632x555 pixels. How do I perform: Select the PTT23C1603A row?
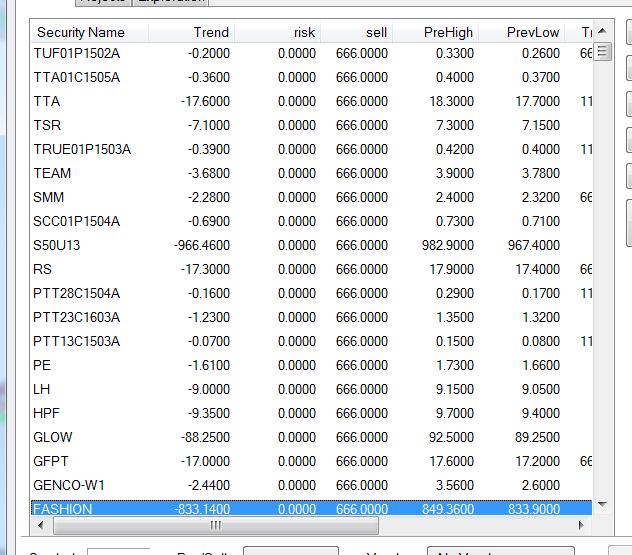[311, 317]
